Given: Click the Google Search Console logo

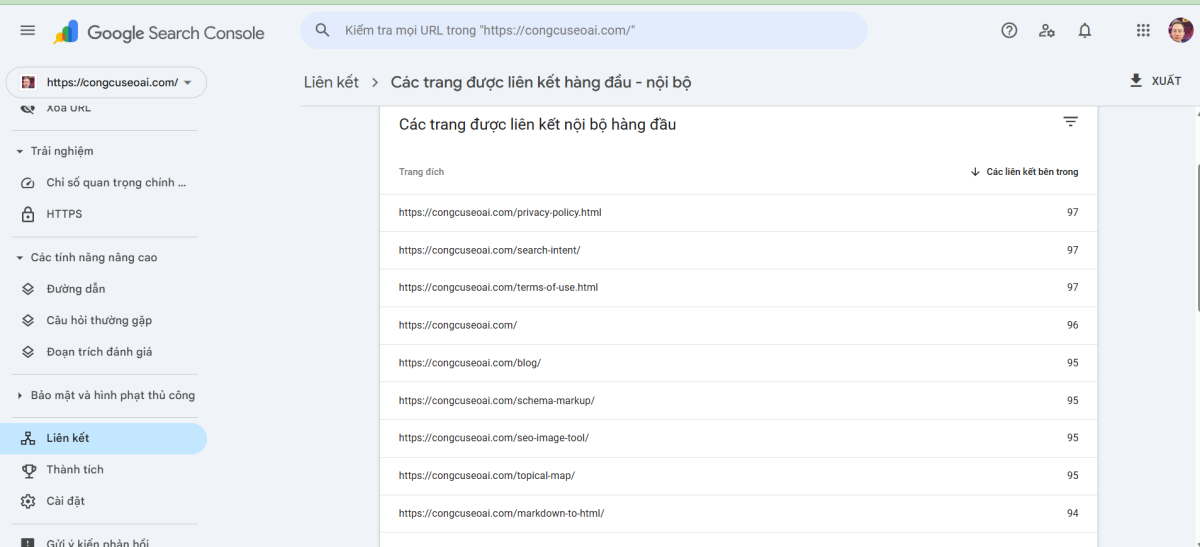Looking at the screenshot, I should click(160, 32).
